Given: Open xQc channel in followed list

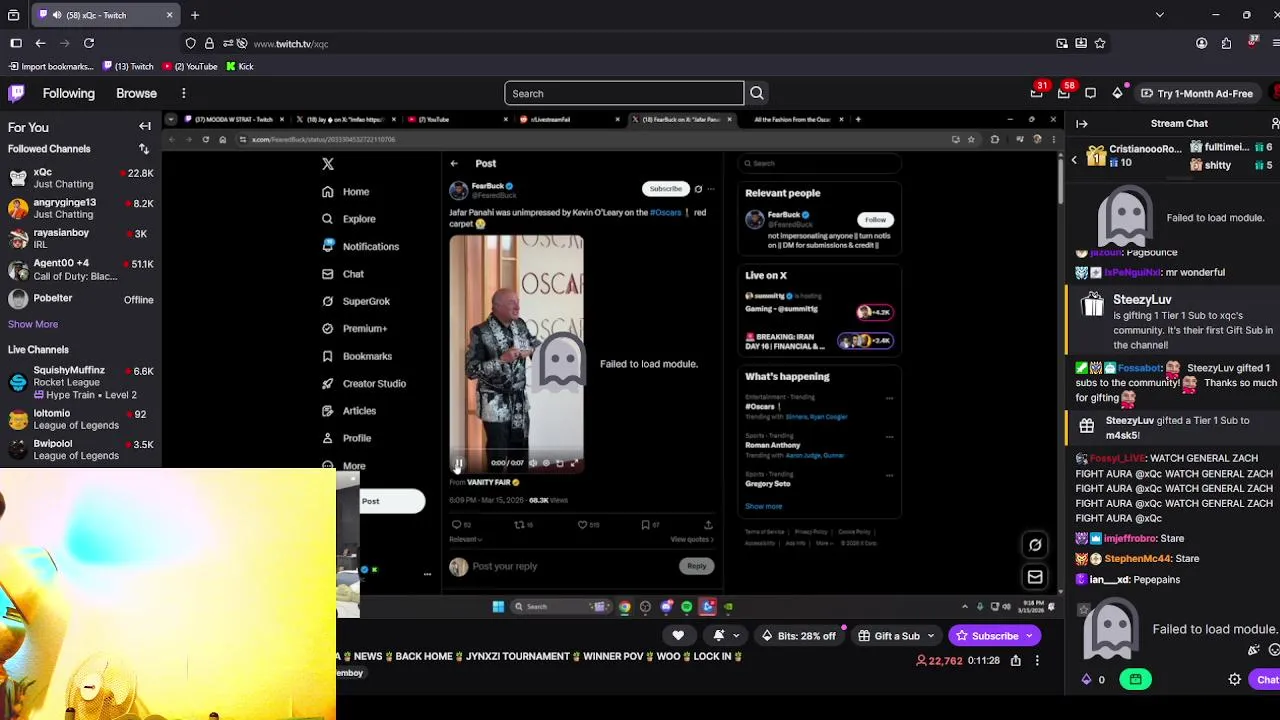Looking at the screenshot, I should [x=80, y=178].
